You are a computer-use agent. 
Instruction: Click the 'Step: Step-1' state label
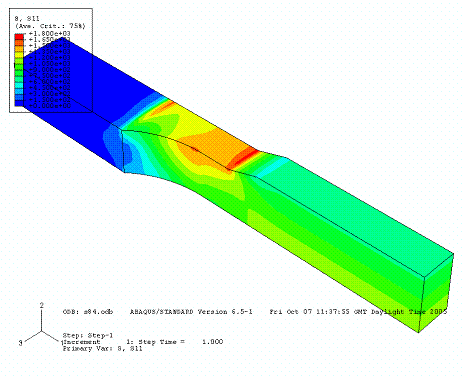tap(88, 335)
